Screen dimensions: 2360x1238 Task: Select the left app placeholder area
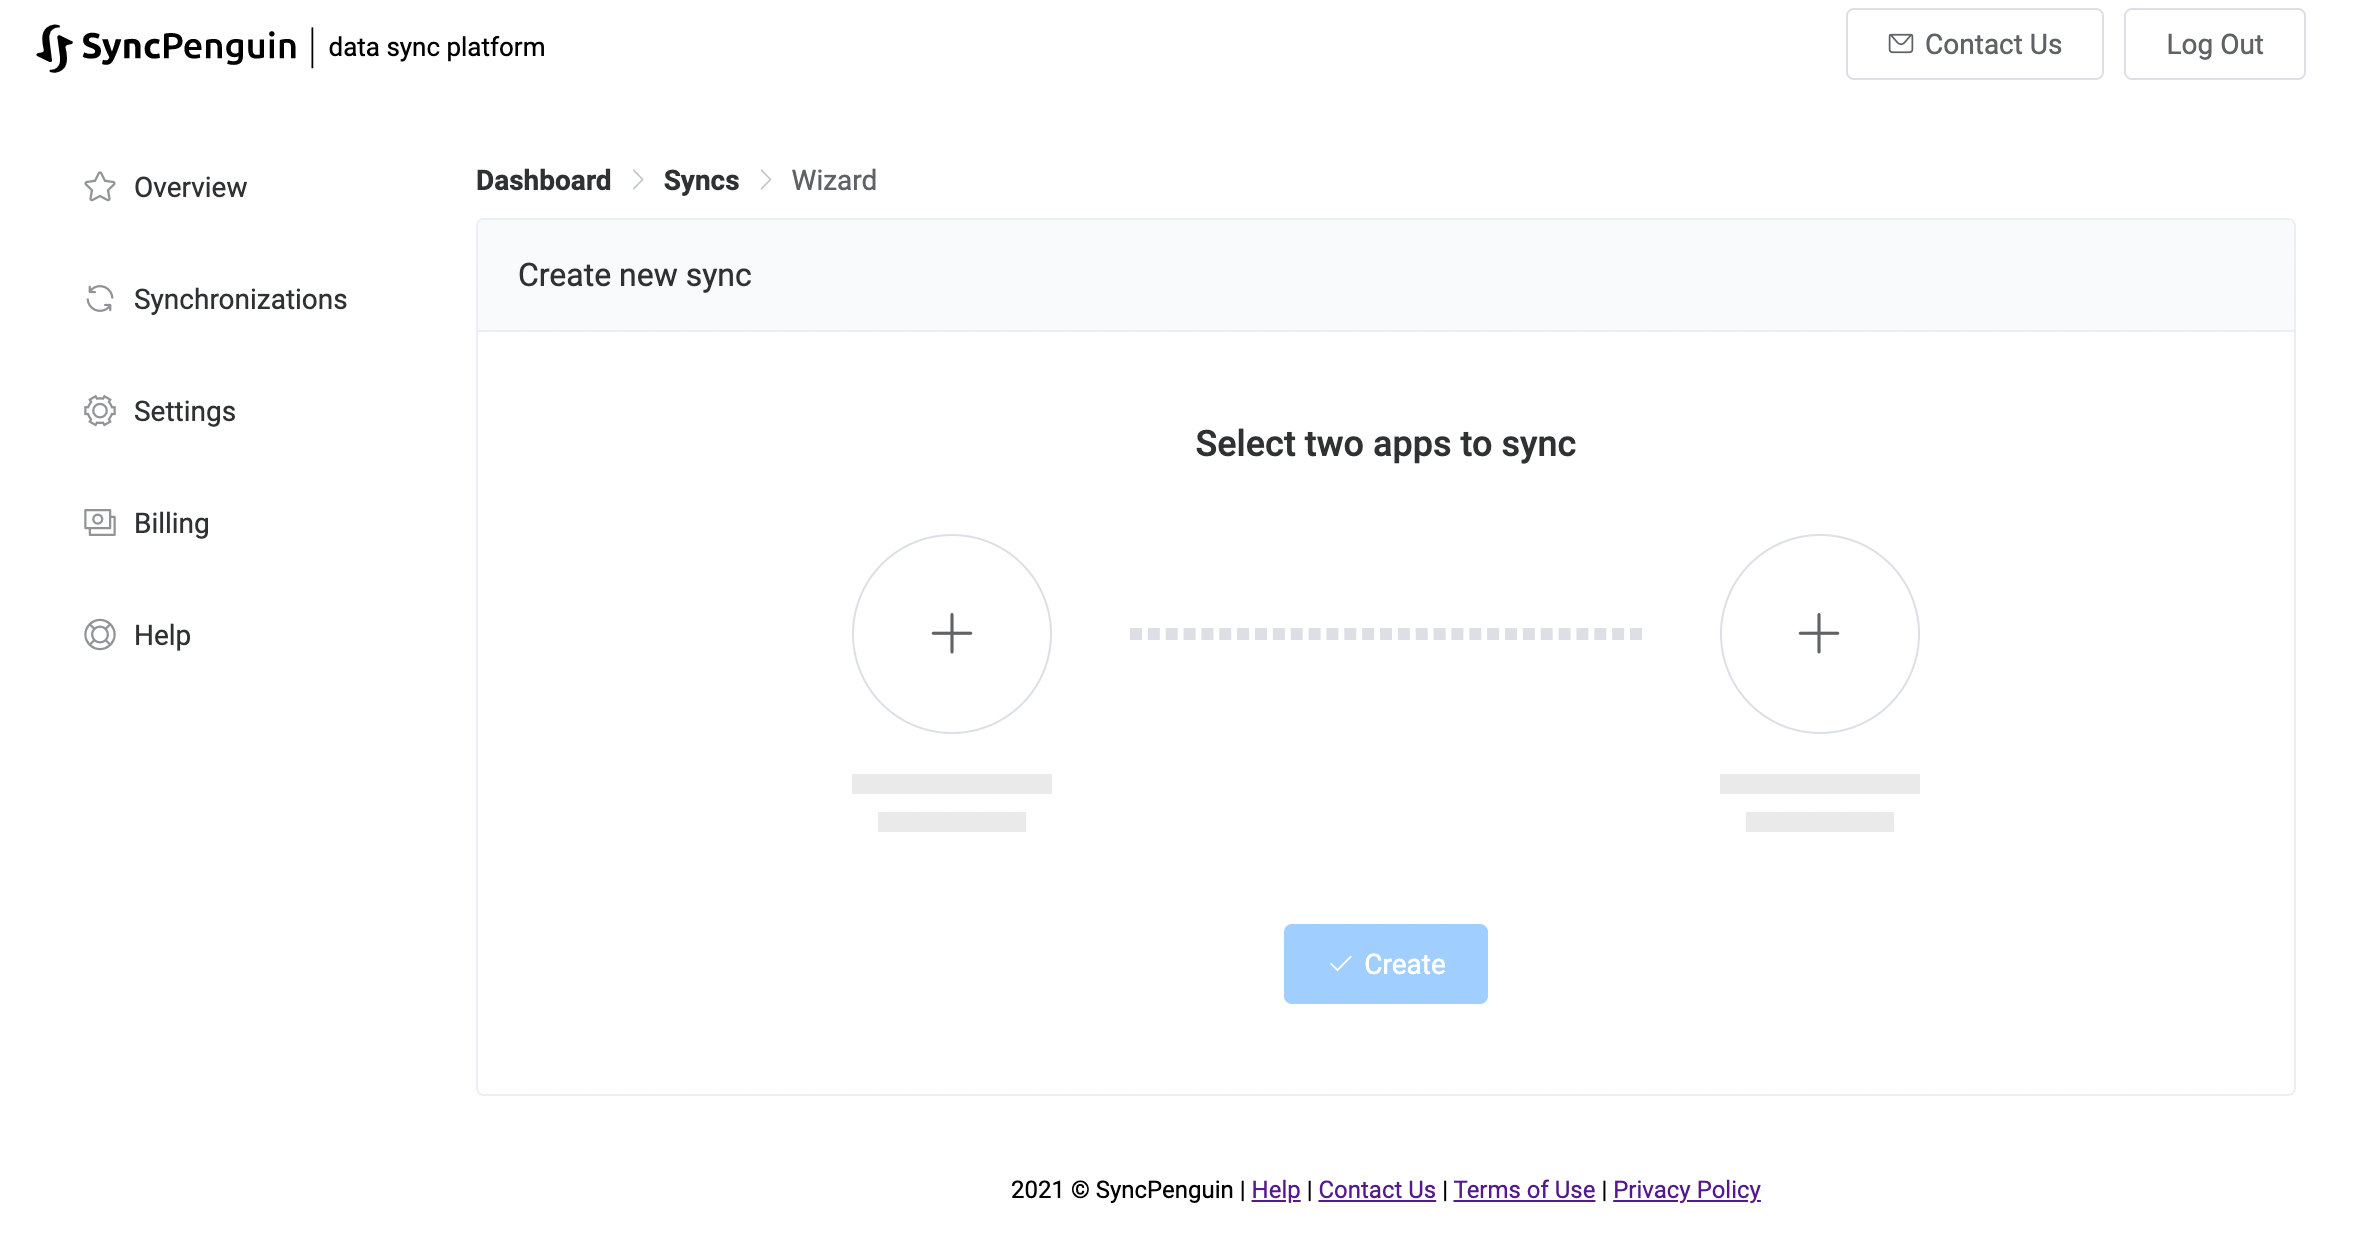pos(951,632)
